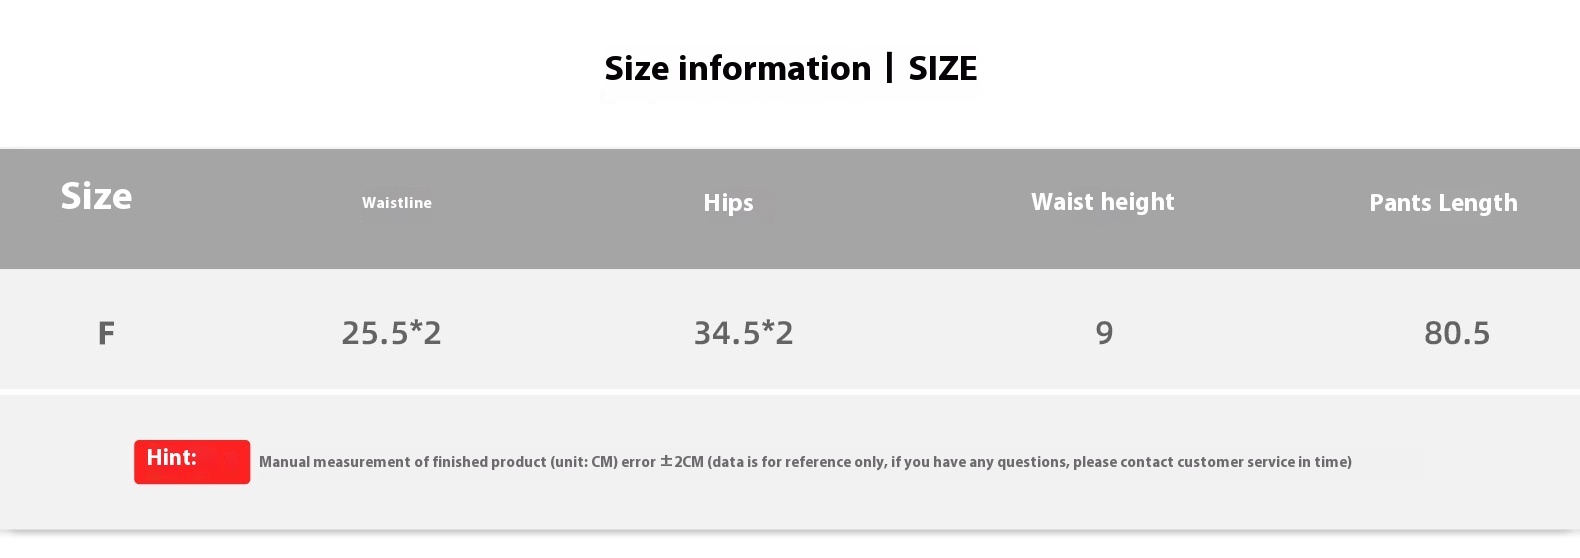This screenshot has height=558, width=1580.
Task: Click the pants length value 80.5
Action: [1456, 333]
